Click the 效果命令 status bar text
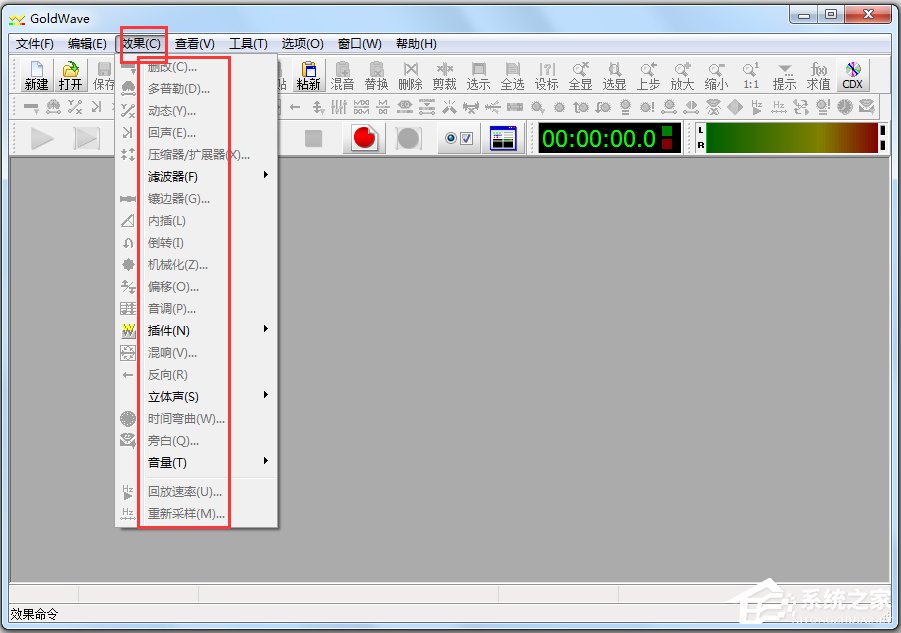The width and height of the screenshot is (901, 633). click(x=34, y=614)
